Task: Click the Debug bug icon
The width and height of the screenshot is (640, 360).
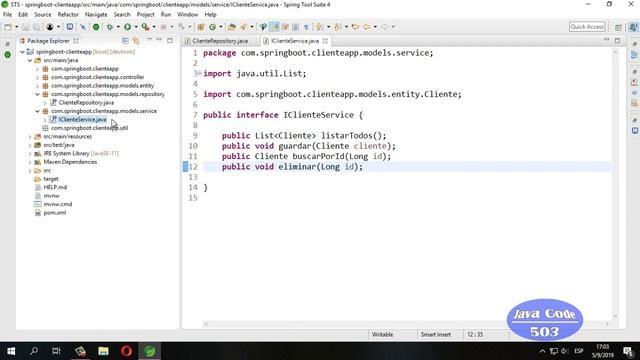Action: (109, 27)
